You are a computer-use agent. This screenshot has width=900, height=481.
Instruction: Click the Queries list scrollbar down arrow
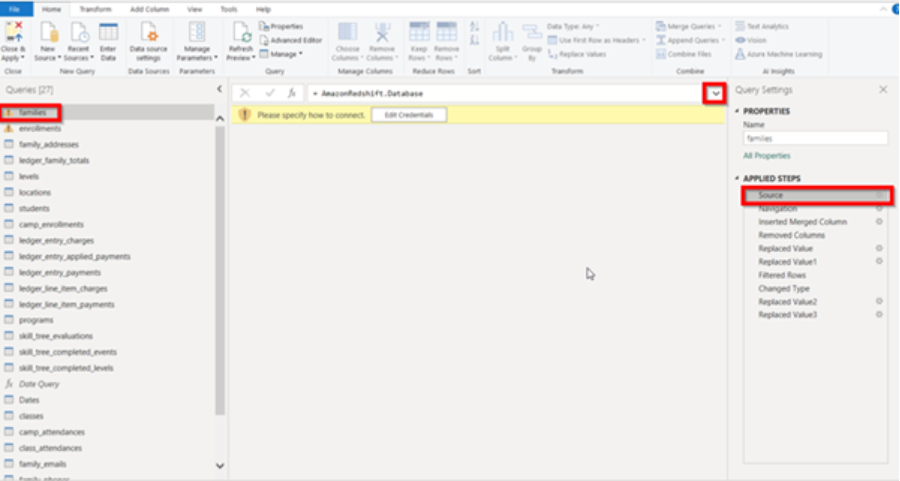click(x=220, y=466)
